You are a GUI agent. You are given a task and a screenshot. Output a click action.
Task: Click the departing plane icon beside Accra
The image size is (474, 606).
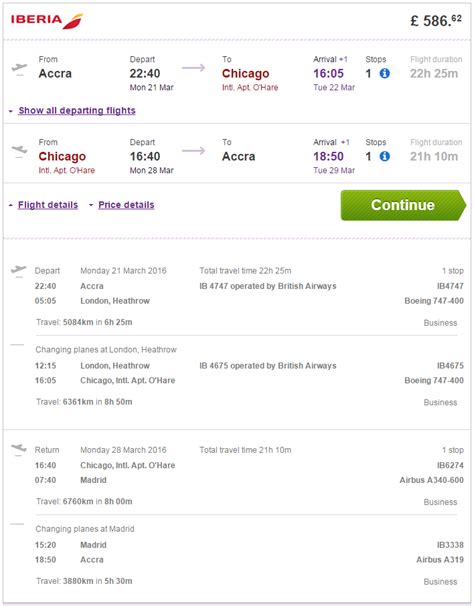click(19, 69)
